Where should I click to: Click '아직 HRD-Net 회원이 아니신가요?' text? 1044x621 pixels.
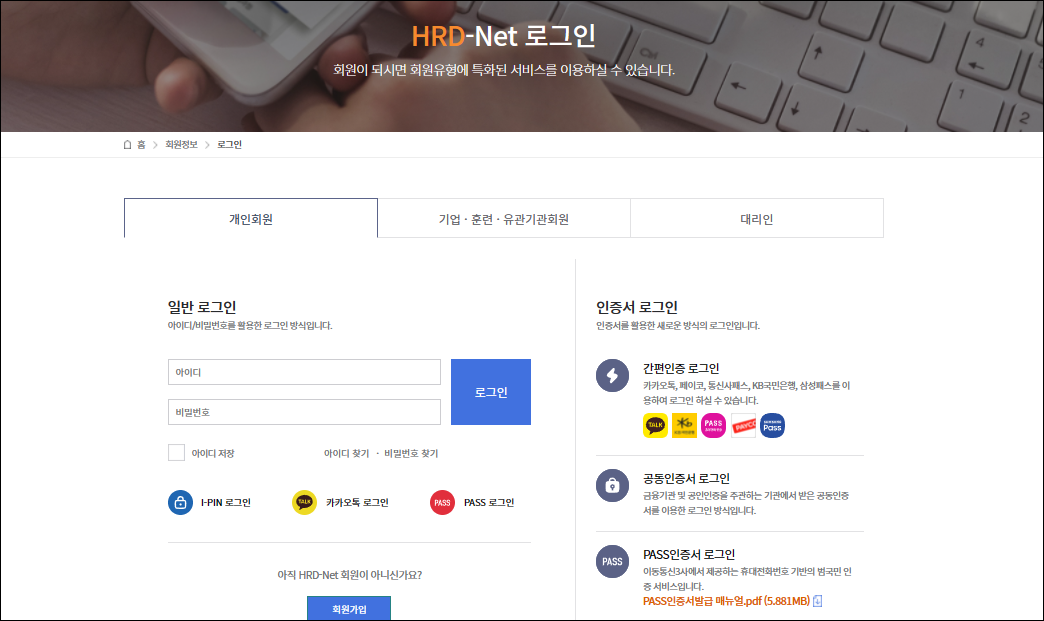pyautogui.click(x=350, y=574)
